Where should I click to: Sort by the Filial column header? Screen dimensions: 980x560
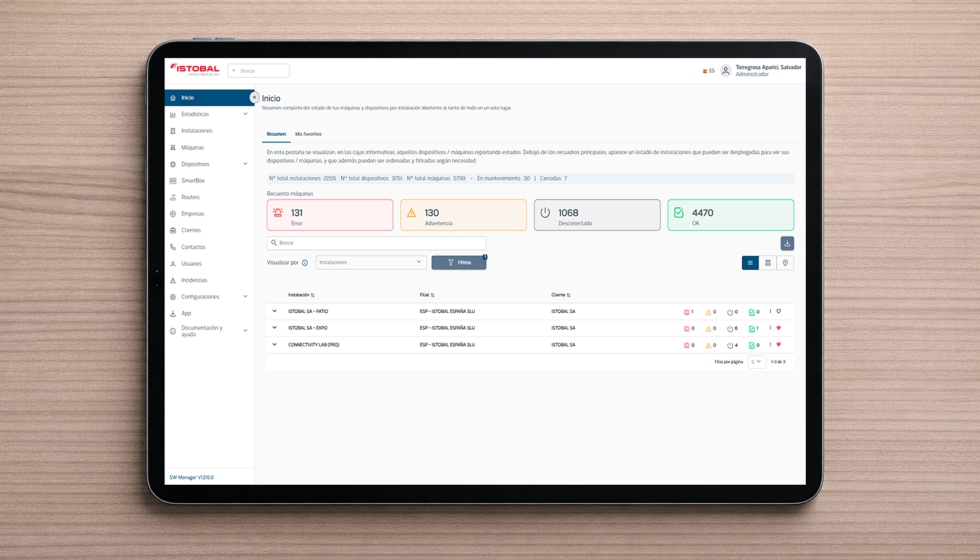(427, 295)
